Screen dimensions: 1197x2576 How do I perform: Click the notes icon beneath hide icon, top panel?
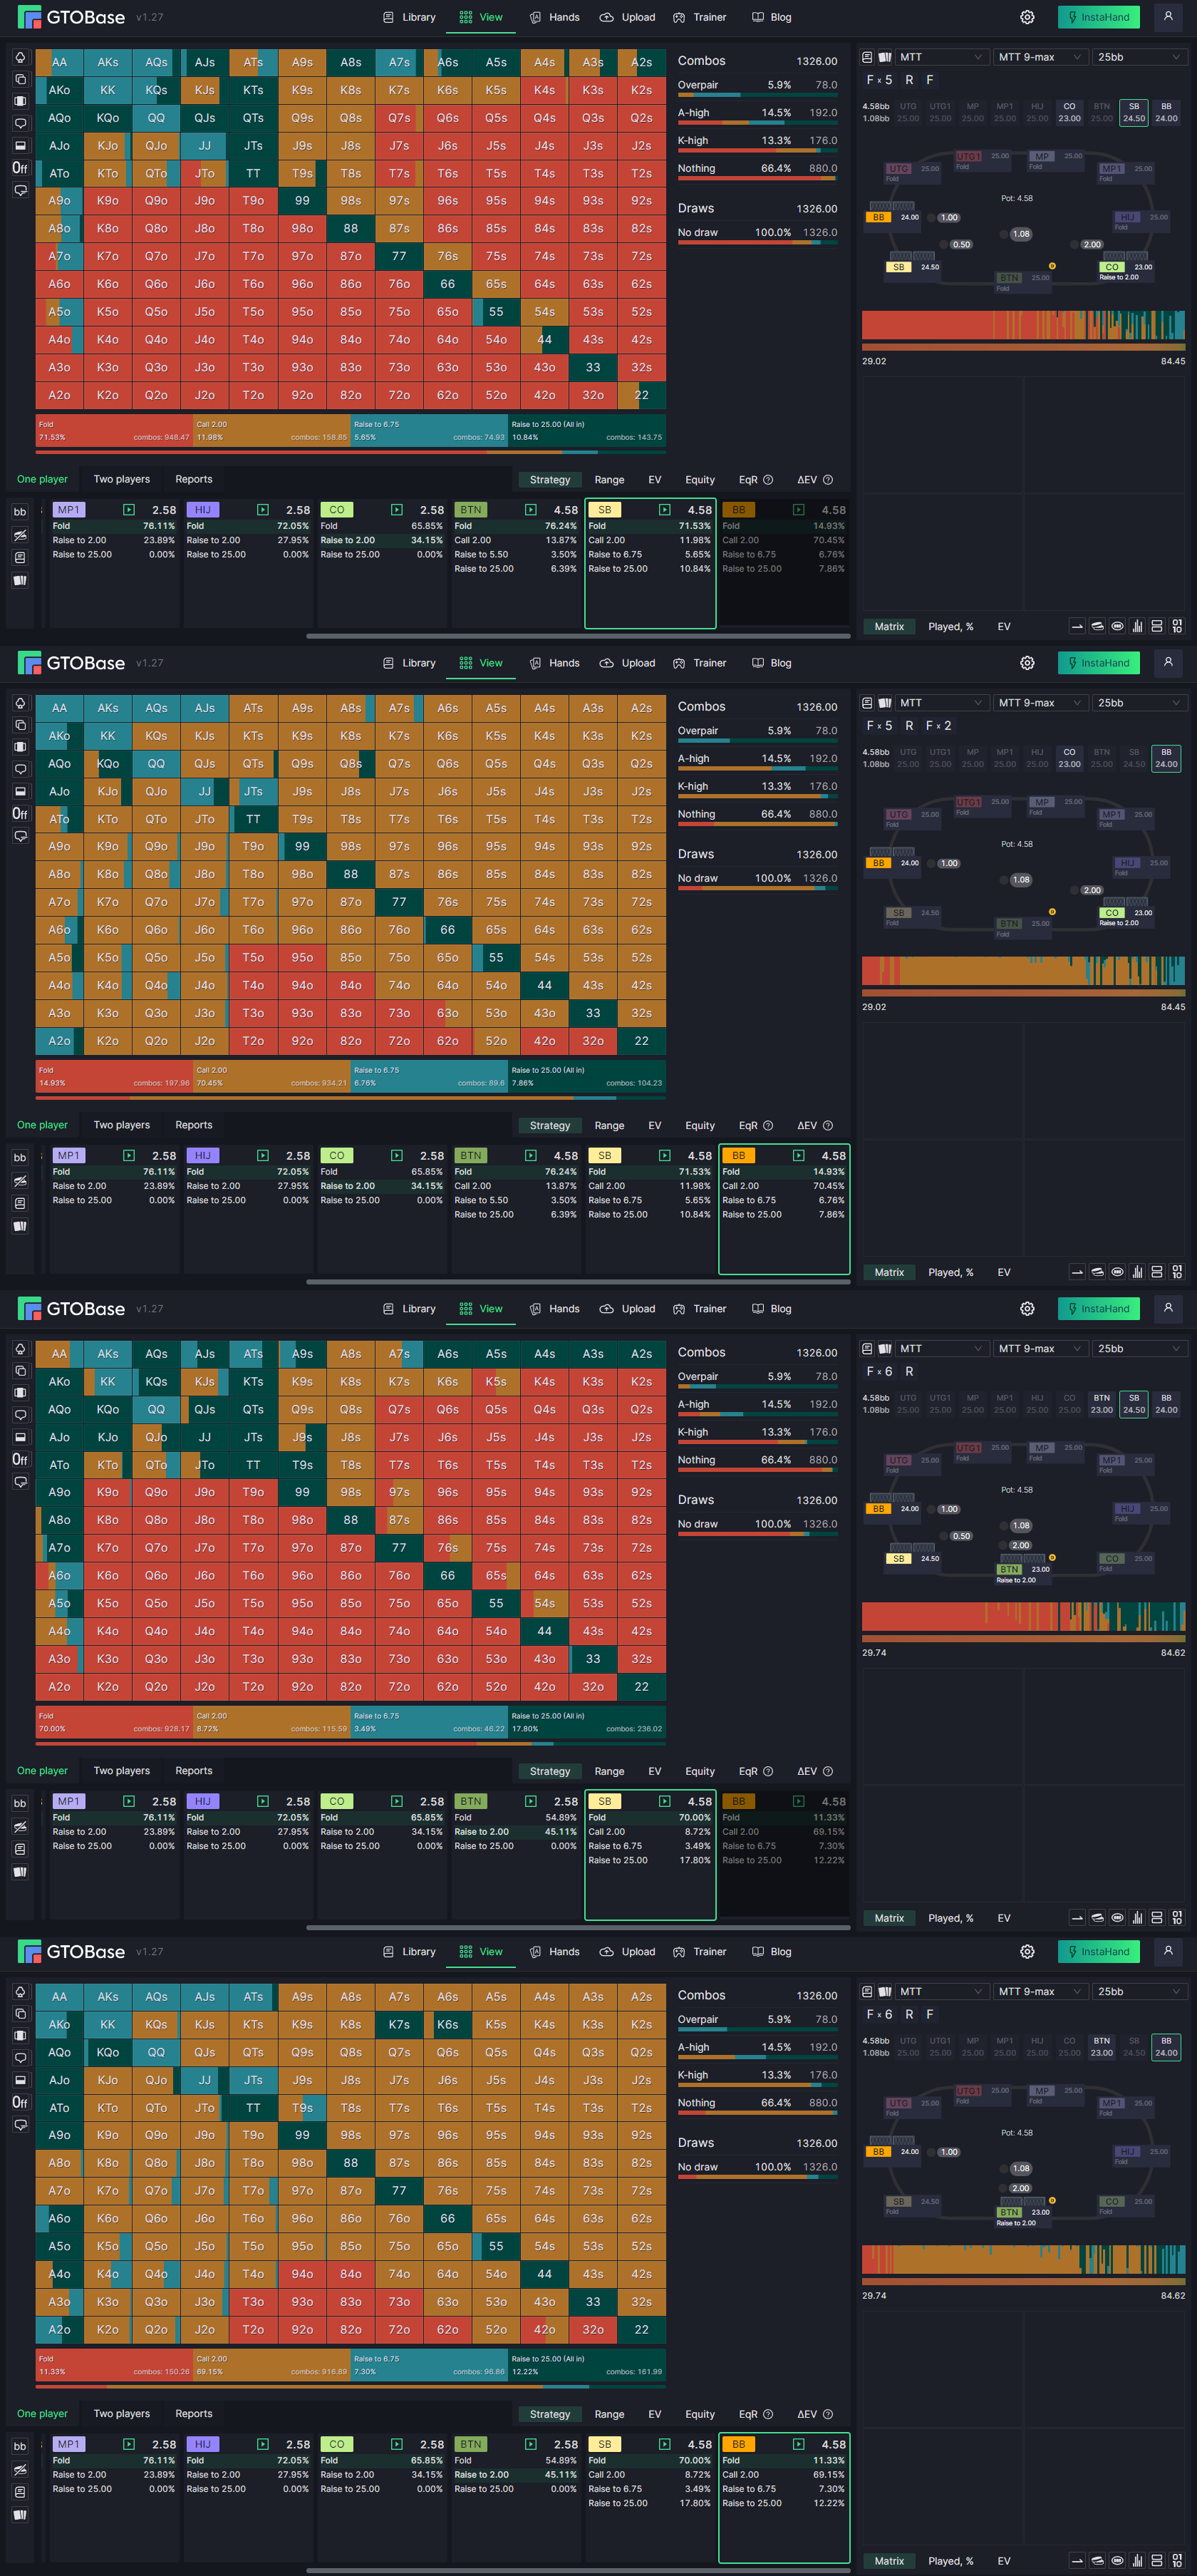[20, 557]
